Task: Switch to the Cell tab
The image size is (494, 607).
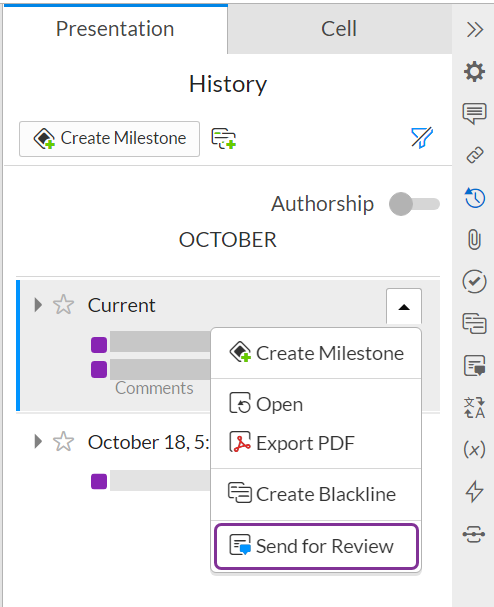Action: tap(340, 29)
